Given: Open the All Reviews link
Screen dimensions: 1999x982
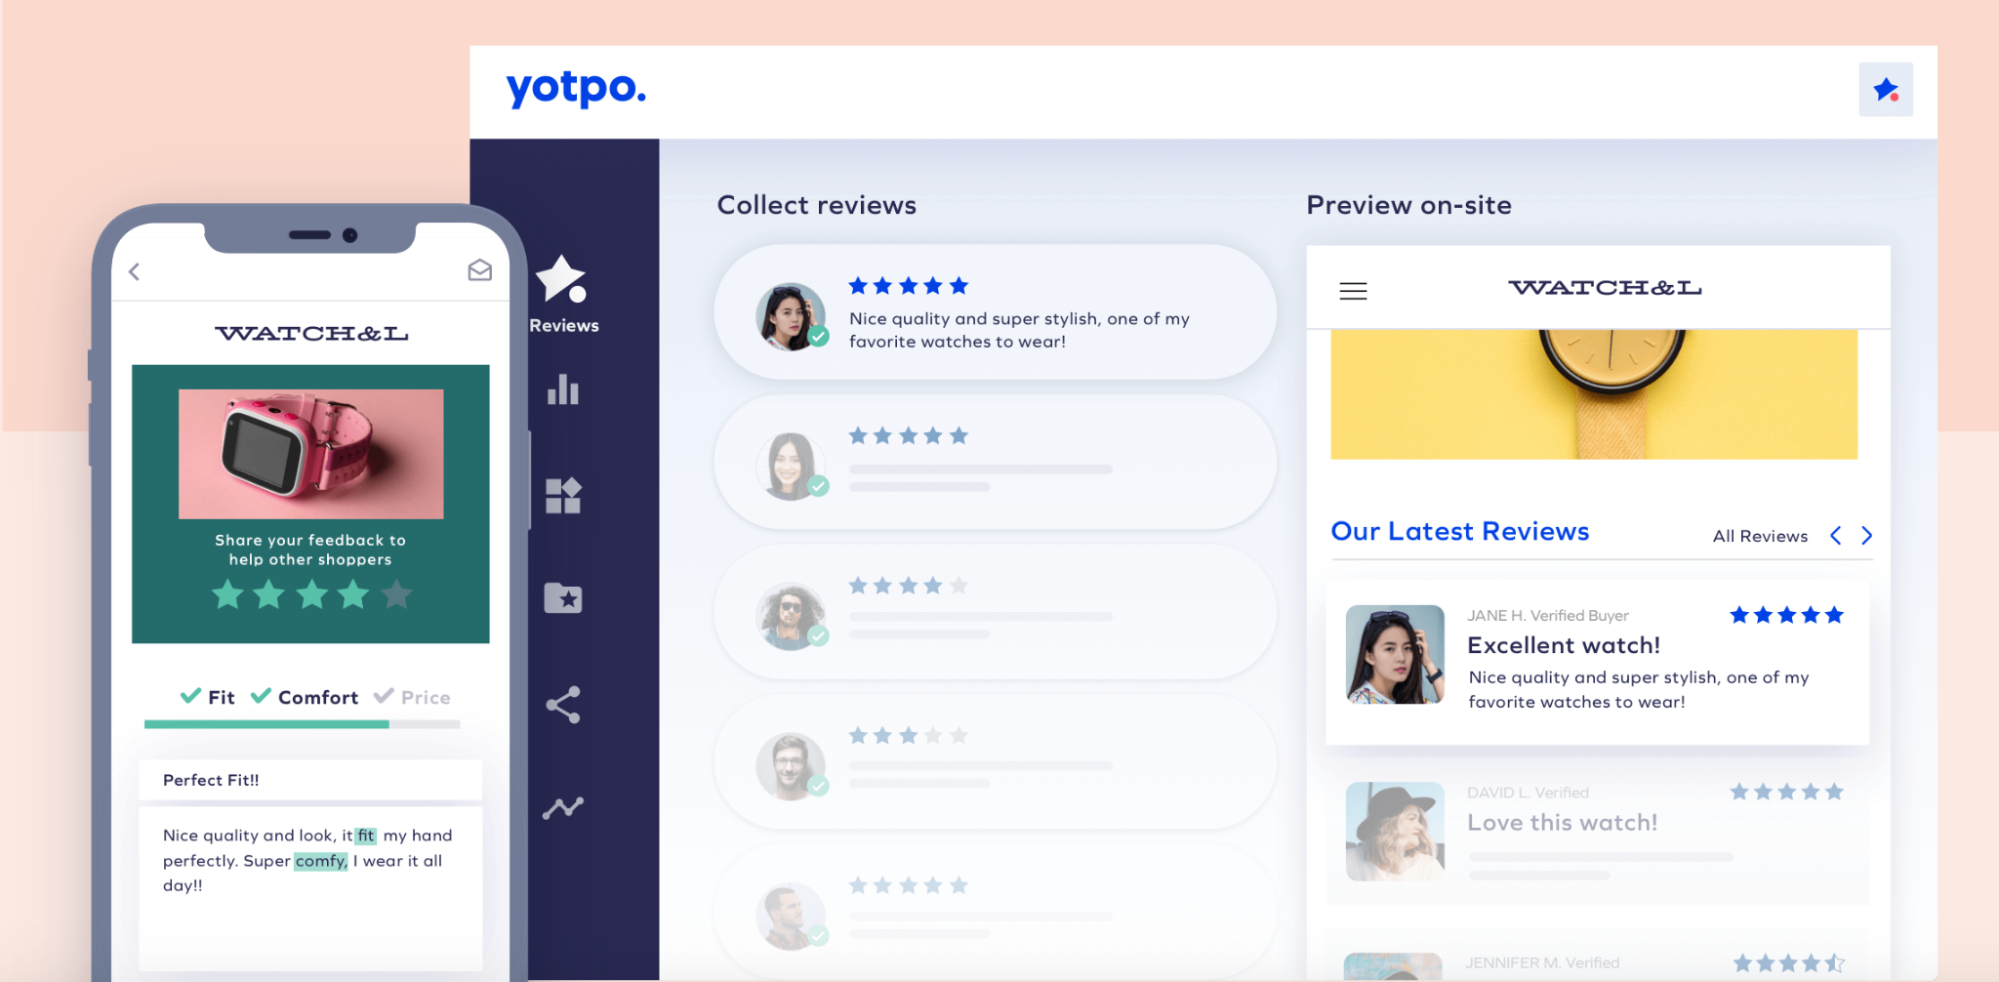Looking at the screenshot, I should click(1760, 536).
